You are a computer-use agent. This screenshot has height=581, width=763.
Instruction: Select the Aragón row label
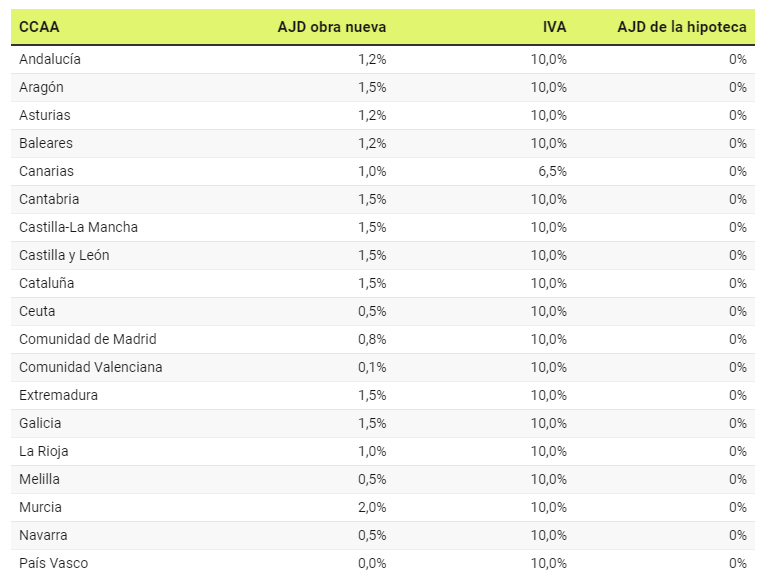tap(41, 88)
